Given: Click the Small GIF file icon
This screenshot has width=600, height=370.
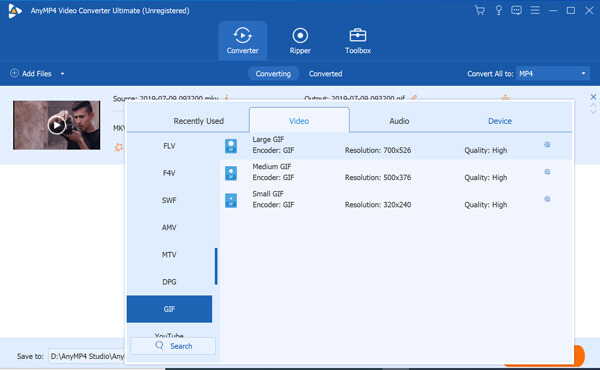Looking at the screenshot, I should click(x=231, y=200).
